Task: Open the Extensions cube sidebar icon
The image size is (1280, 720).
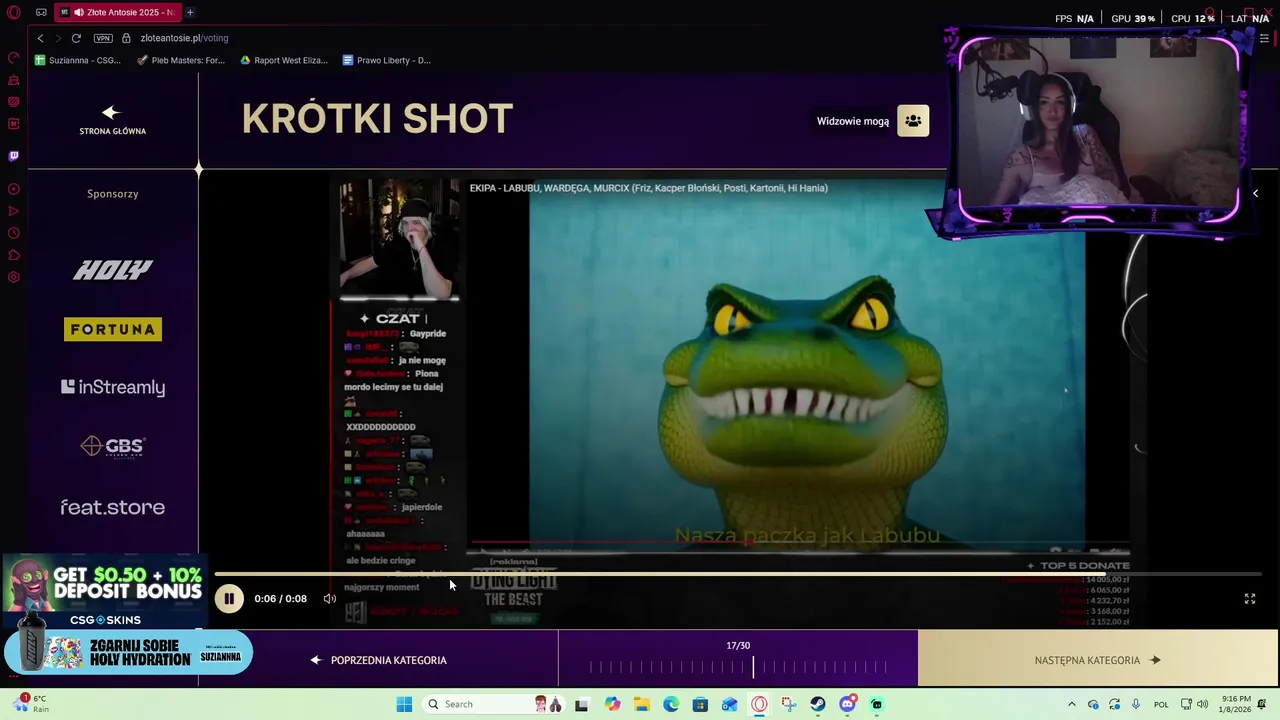Action: [14, 255]
